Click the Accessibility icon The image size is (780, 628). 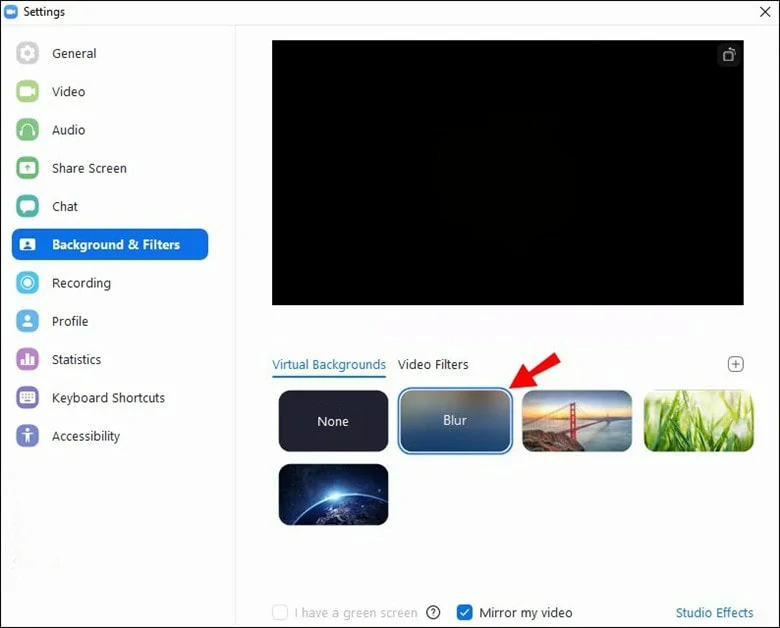[x=27, y=436]
